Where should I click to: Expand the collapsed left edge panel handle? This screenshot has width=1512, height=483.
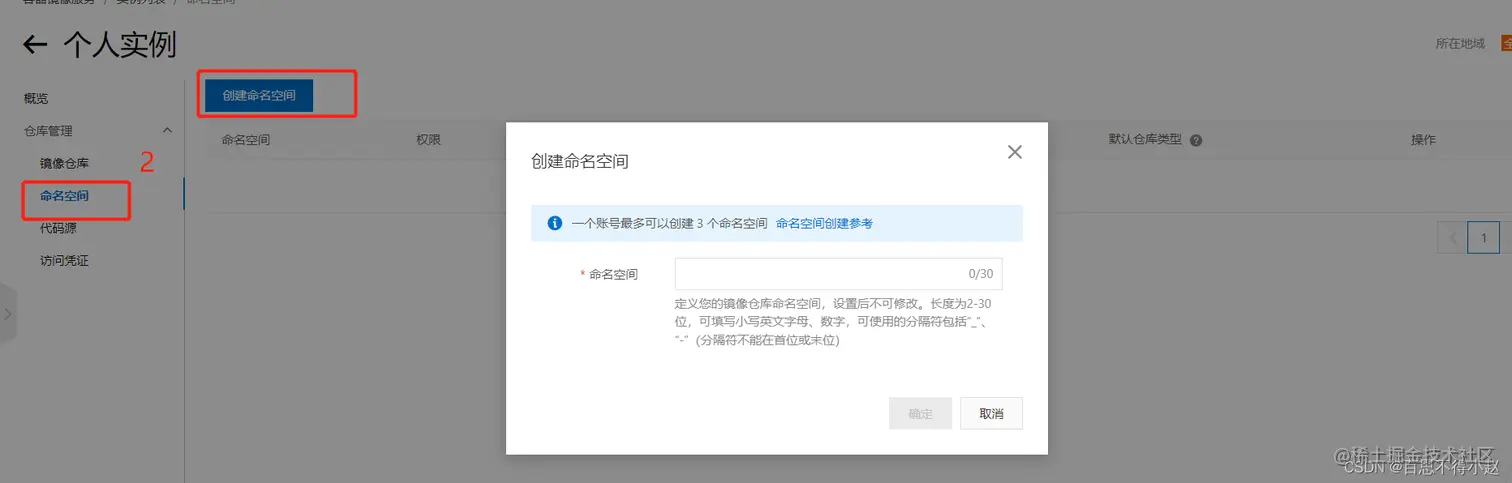coord(8,313)
